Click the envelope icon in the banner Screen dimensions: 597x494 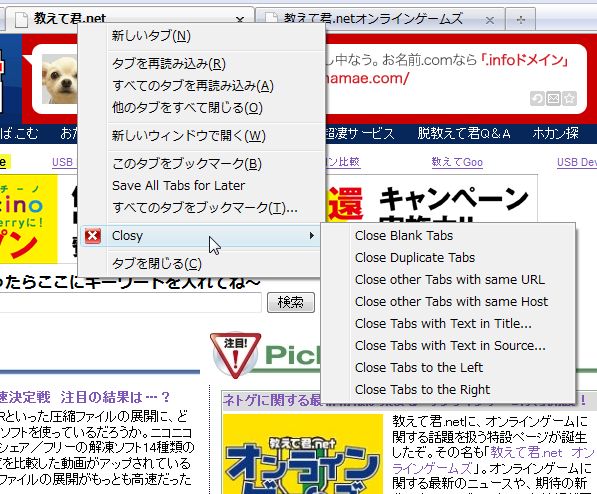[x=553, y=99]
